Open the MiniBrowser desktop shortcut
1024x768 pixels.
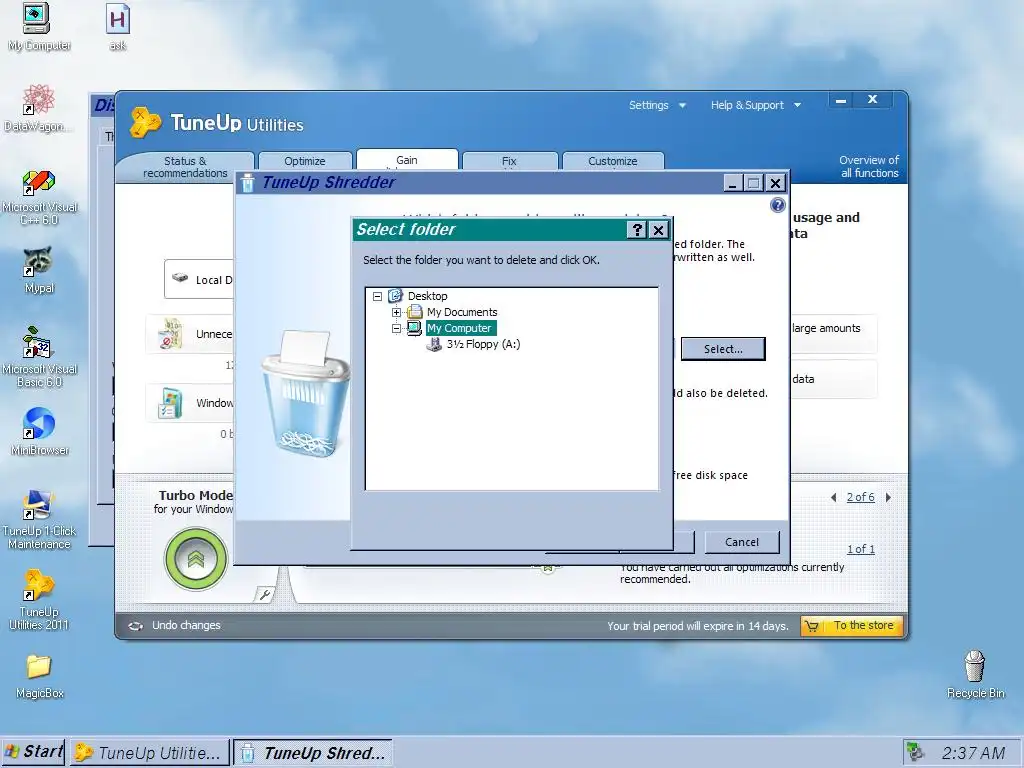[39, 431]
